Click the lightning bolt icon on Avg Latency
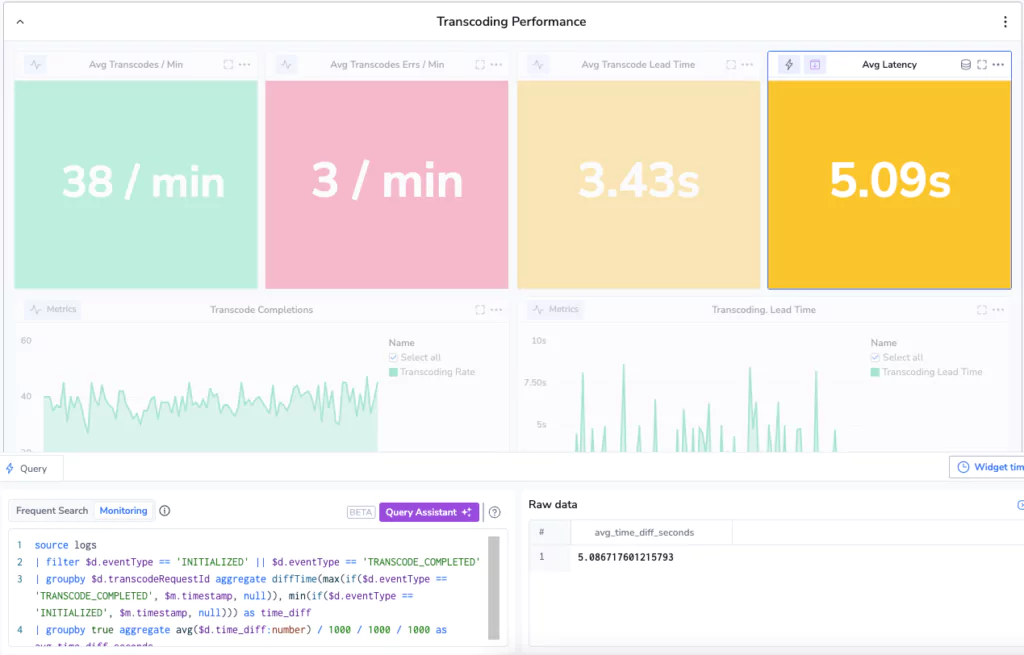 pos(789,65)
